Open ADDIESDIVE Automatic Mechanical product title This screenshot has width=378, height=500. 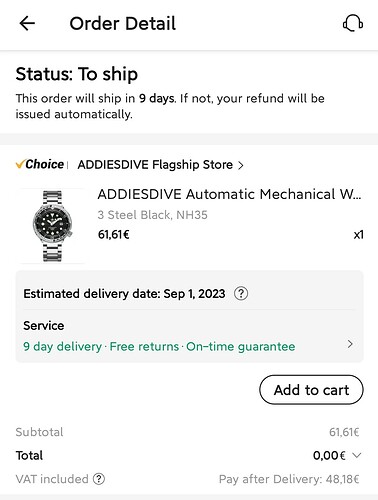click(229, 194)
